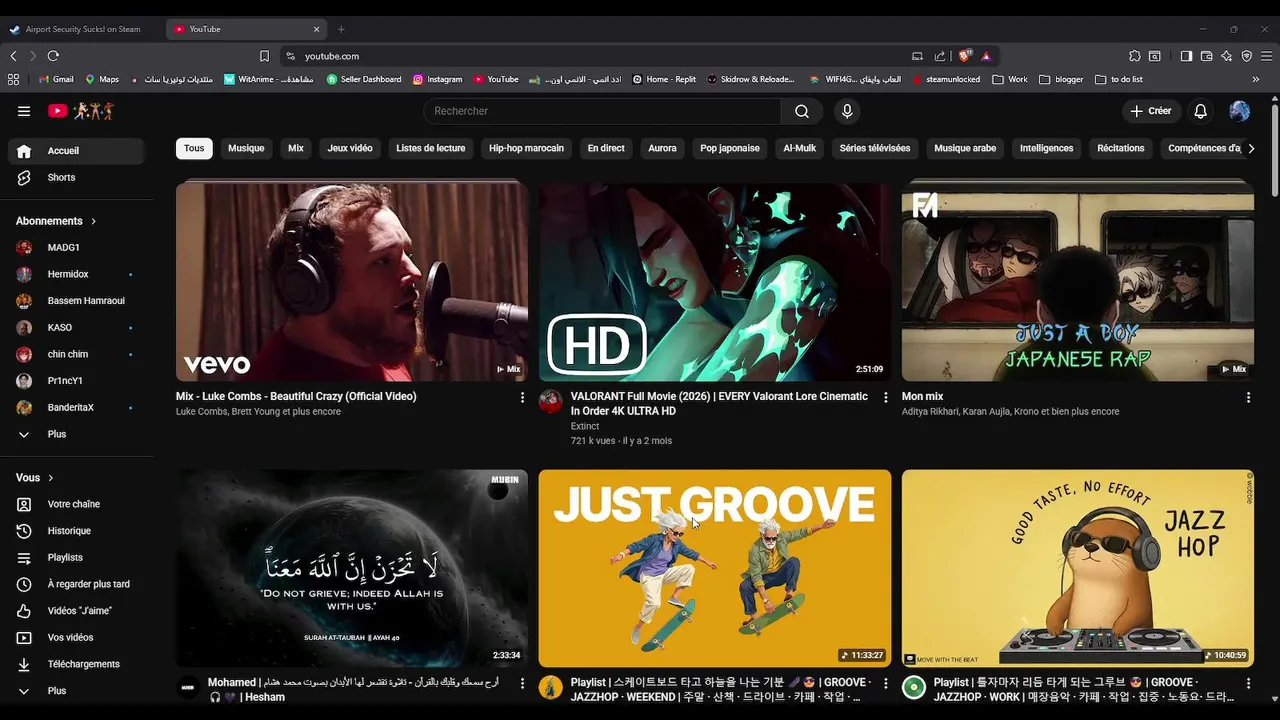This screenshot has width=1280, height=720.
Task: Open Gmail bookmark
Action: click(56, 79)
